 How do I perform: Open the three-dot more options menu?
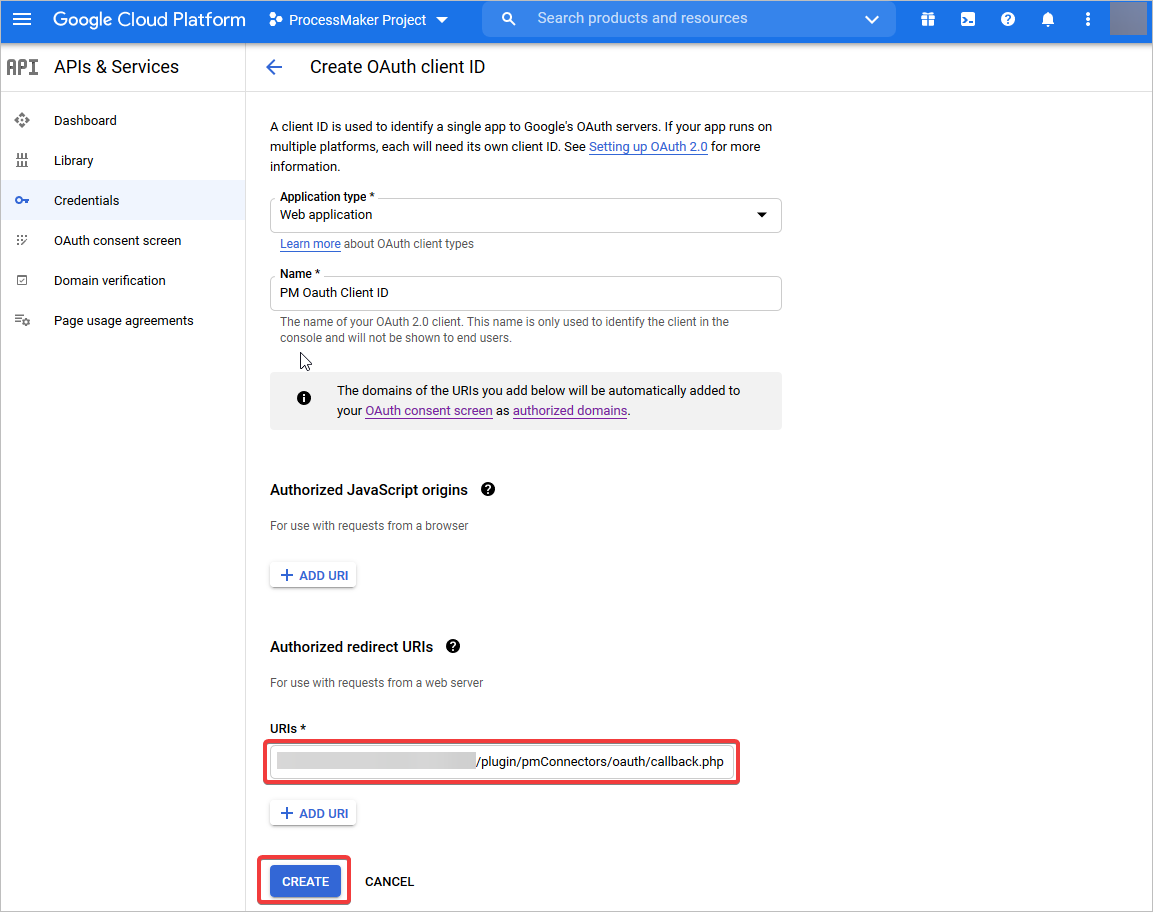[x=1088, y=19]
